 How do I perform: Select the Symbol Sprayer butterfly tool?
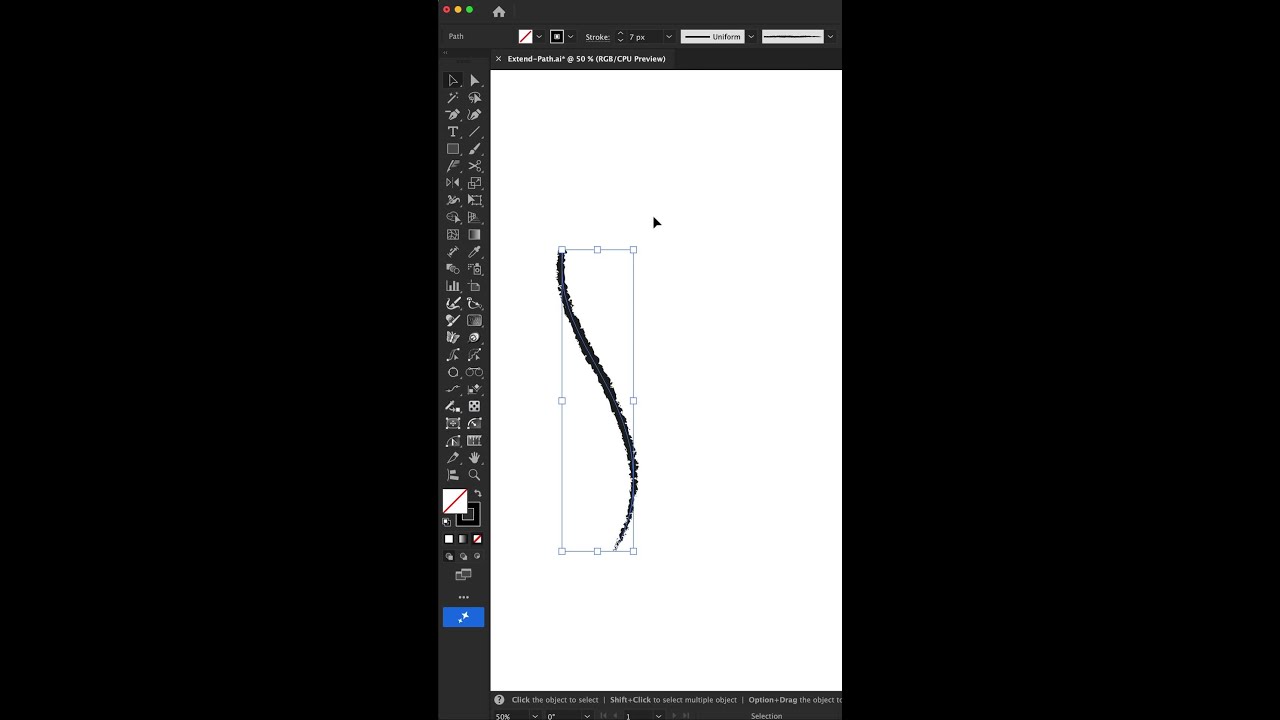coord(453,337)
